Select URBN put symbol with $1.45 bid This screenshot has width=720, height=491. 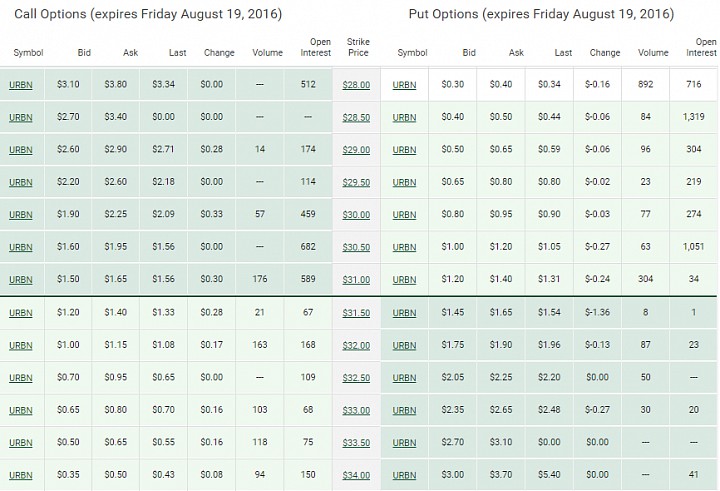(x=404, y=313)
